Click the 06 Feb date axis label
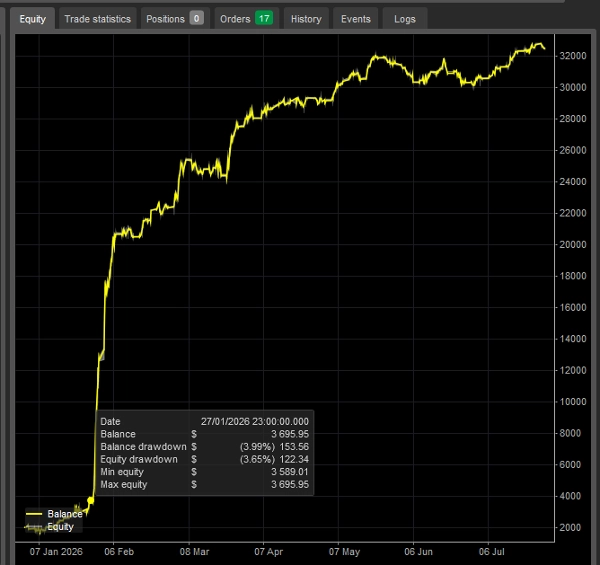The width and height of the screenshot is (600, 565). pos(119,552)
